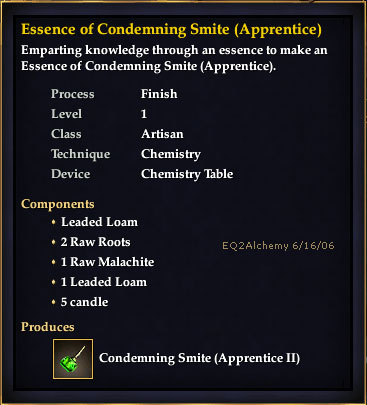Click the Artisan class value
Screen dimensions: 367x405
[x=162, y=134]
